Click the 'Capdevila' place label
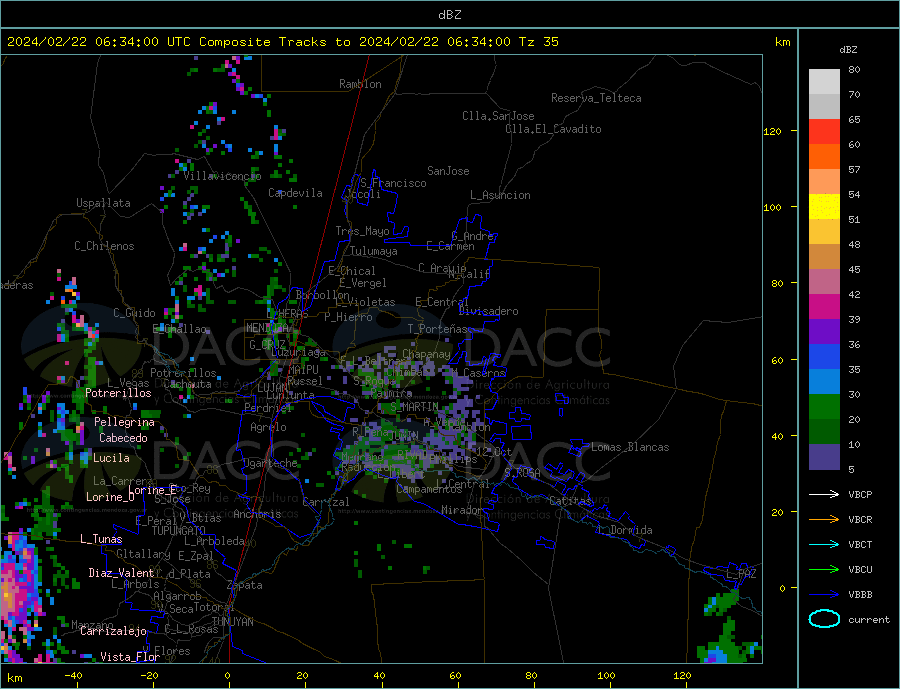Viewport: 900px width, 689px height. pyautogui.click(x=295, y=193)
